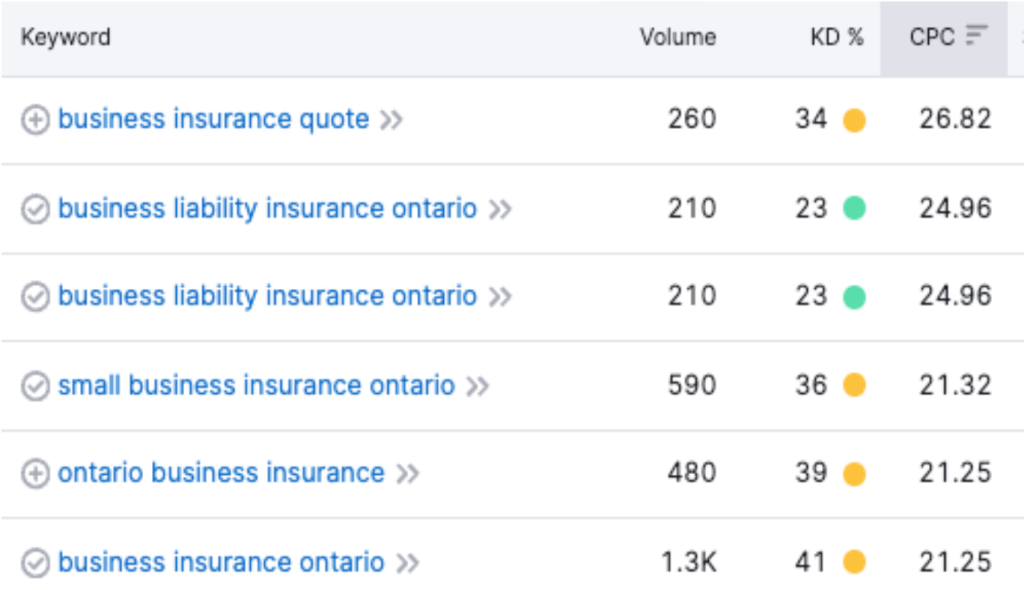Expand arrows next to 'ontario business insurance'
The height and width of the screenshot is (590, 1024).
407,474
